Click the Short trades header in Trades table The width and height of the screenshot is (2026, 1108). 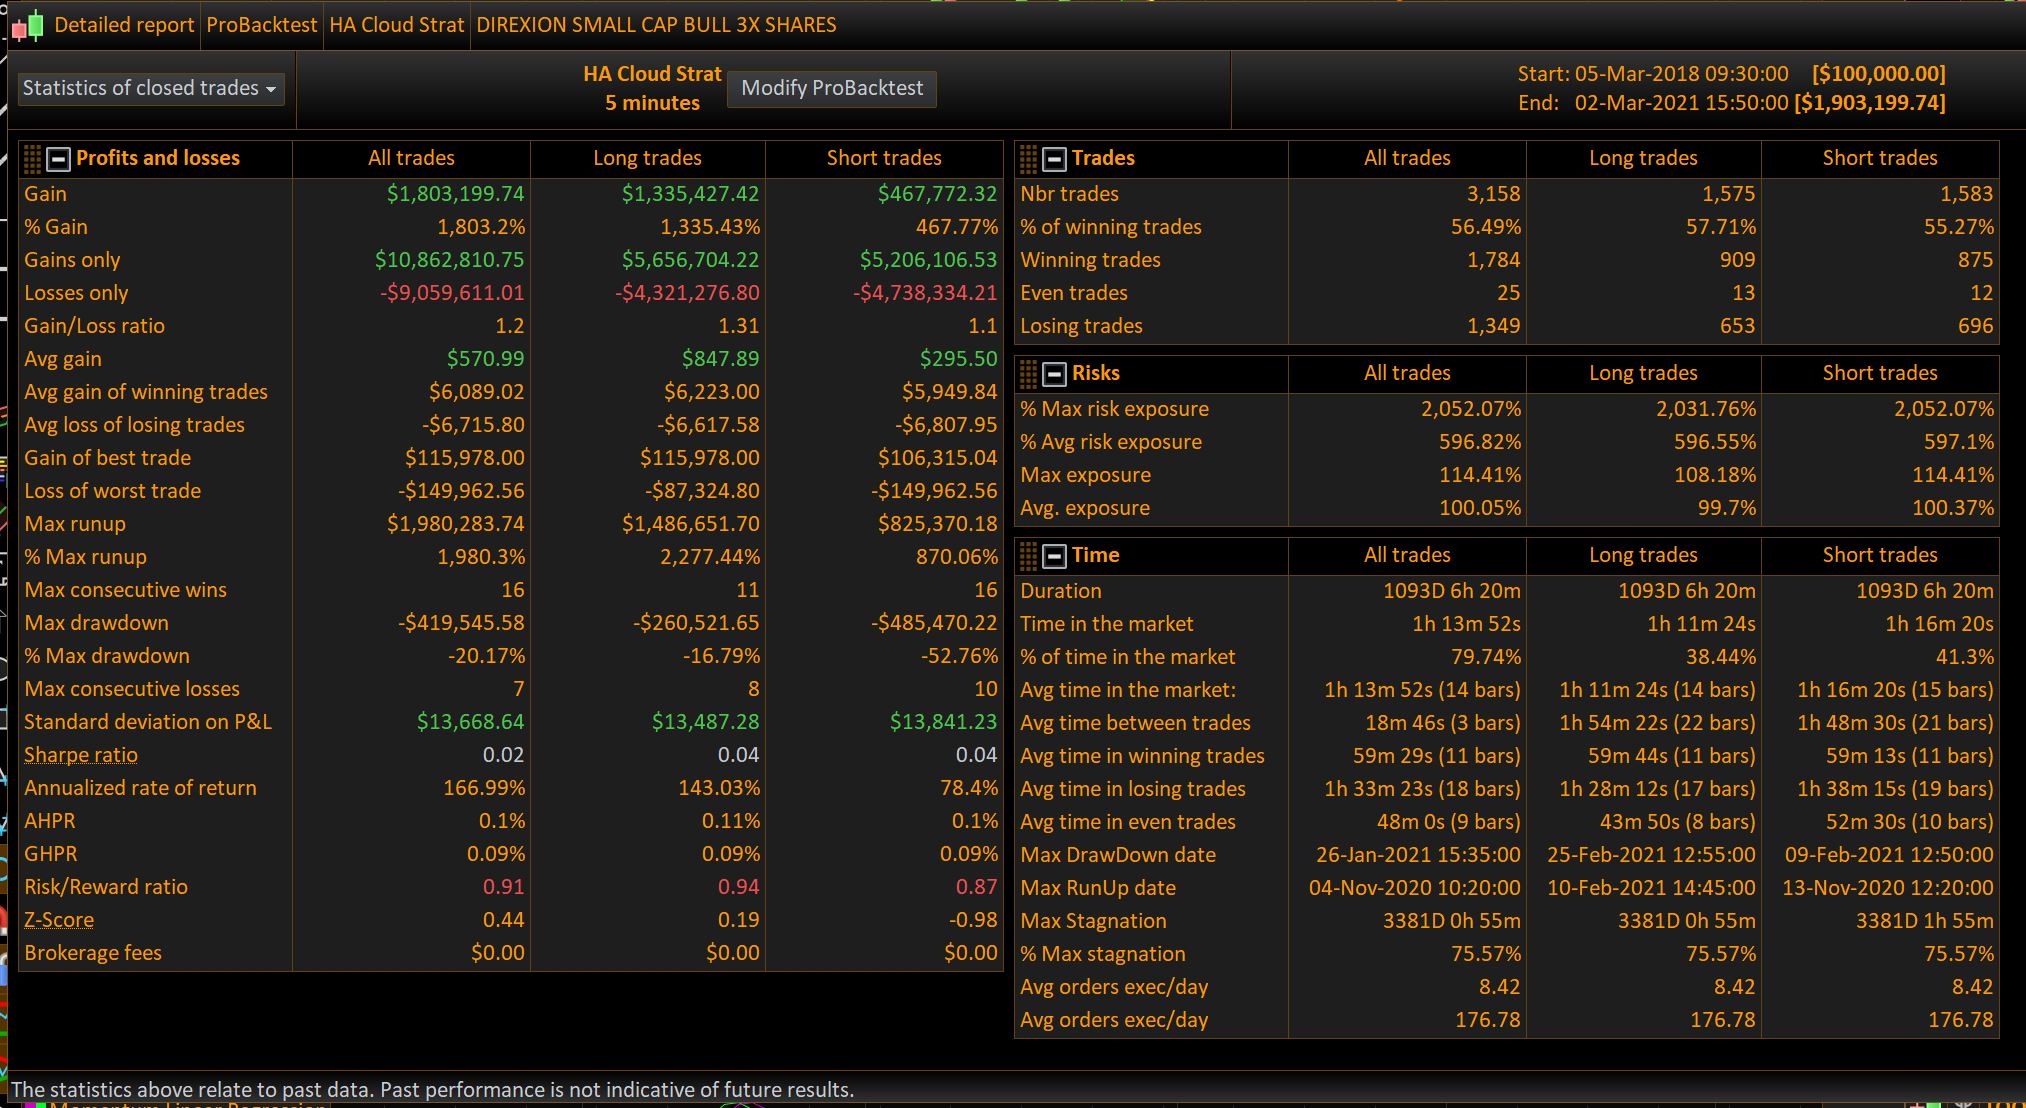click(x=1879, y=158)
